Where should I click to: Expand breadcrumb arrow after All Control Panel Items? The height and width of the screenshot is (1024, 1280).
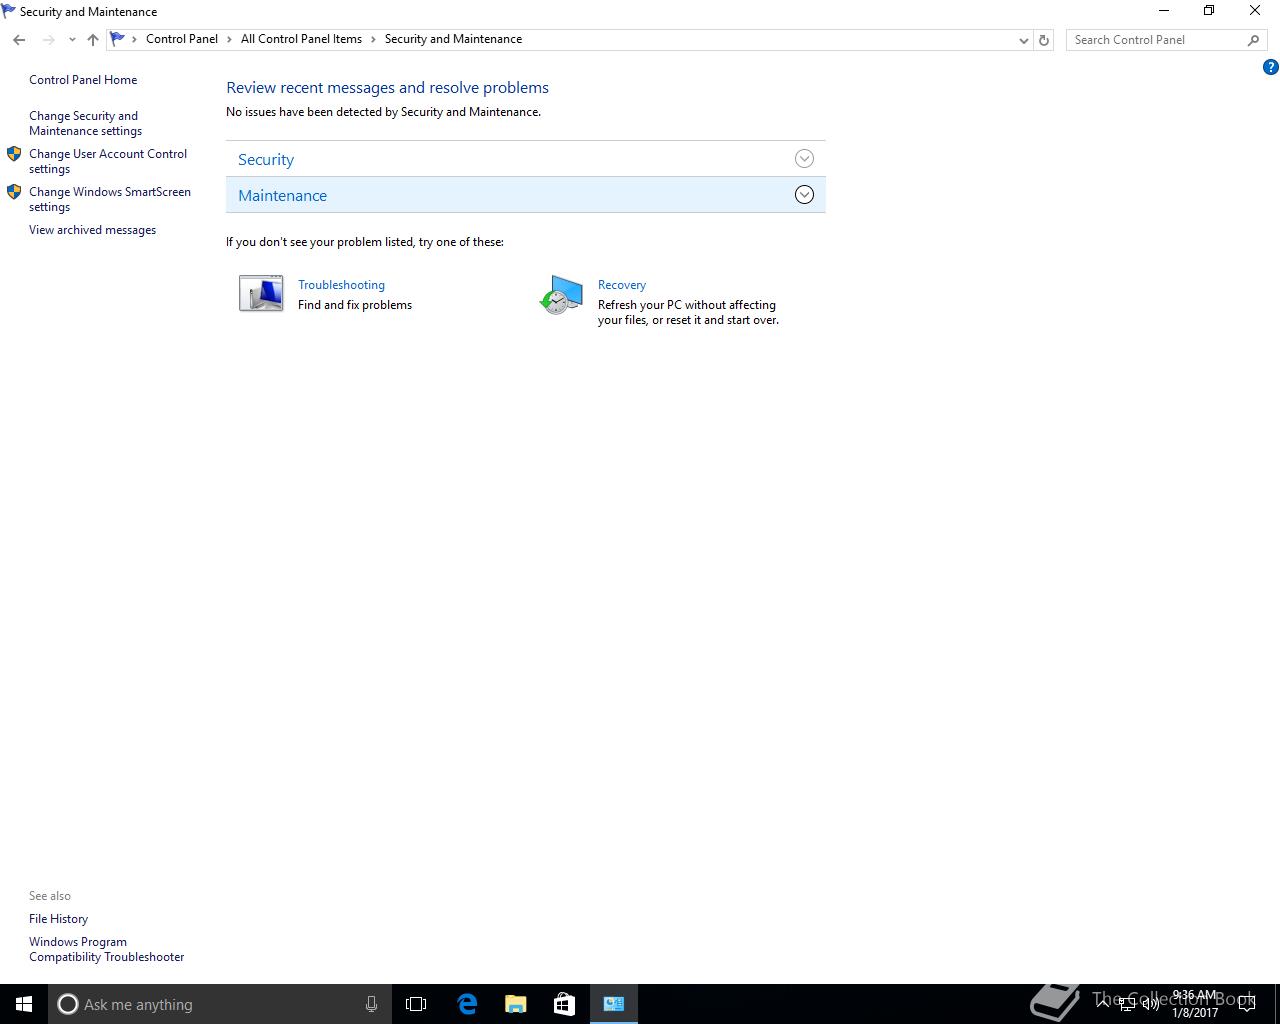373,39
